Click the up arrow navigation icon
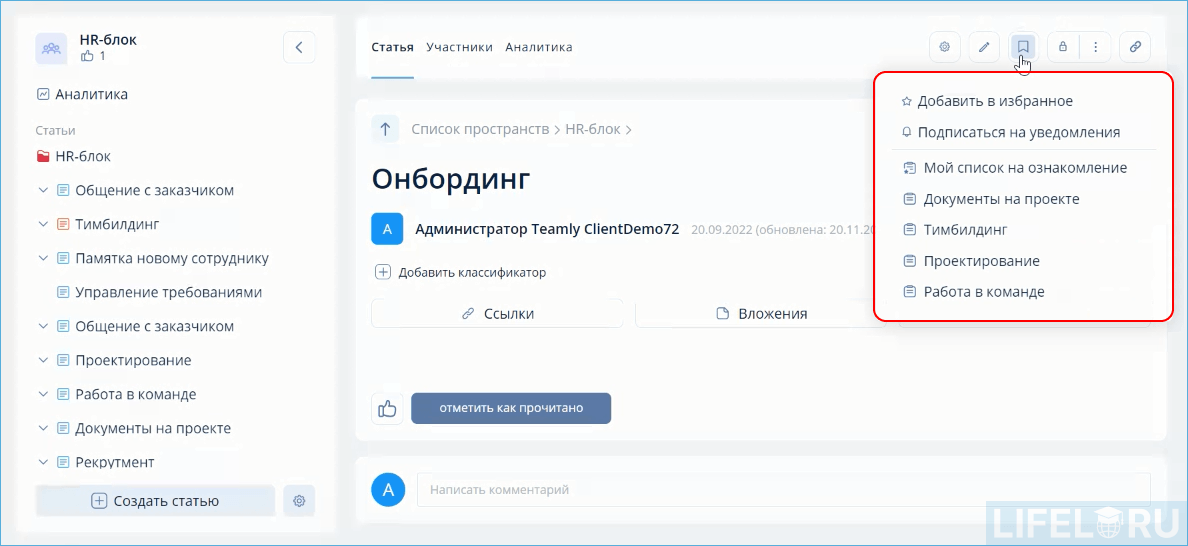Screen dimensions: 1188x546 [385, 129]
